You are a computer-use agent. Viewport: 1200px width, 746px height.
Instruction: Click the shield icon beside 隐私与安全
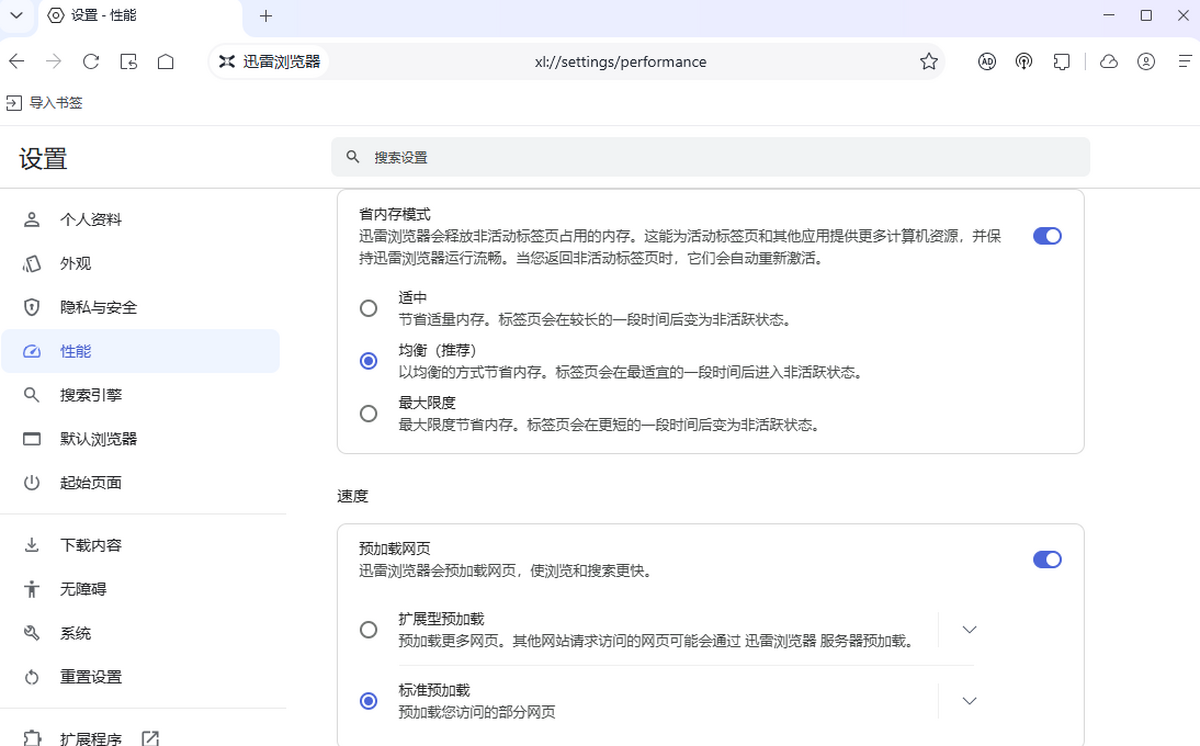(32, 308)
